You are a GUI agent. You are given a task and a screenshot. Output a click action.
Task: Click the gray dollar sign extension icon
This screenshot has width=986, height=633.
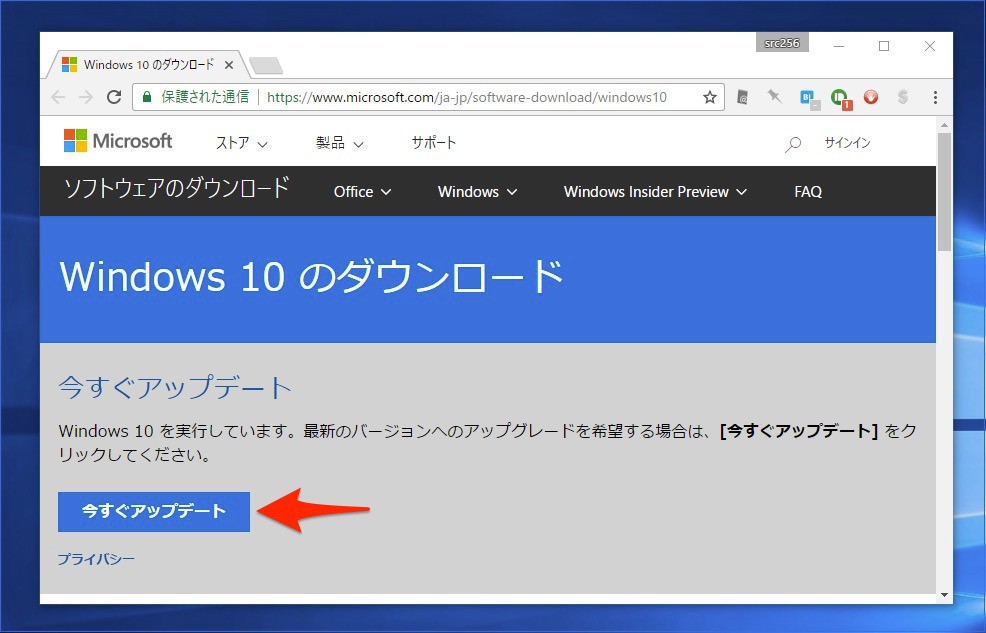point(903,96)
